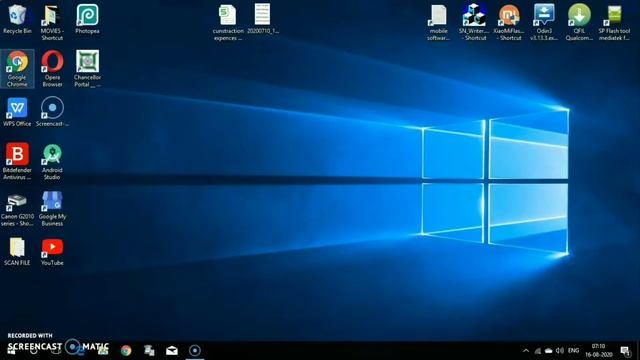Launch the QFIL Qualcomm tool icon
The height and width of the screenshot is (360, 640).
579,22
